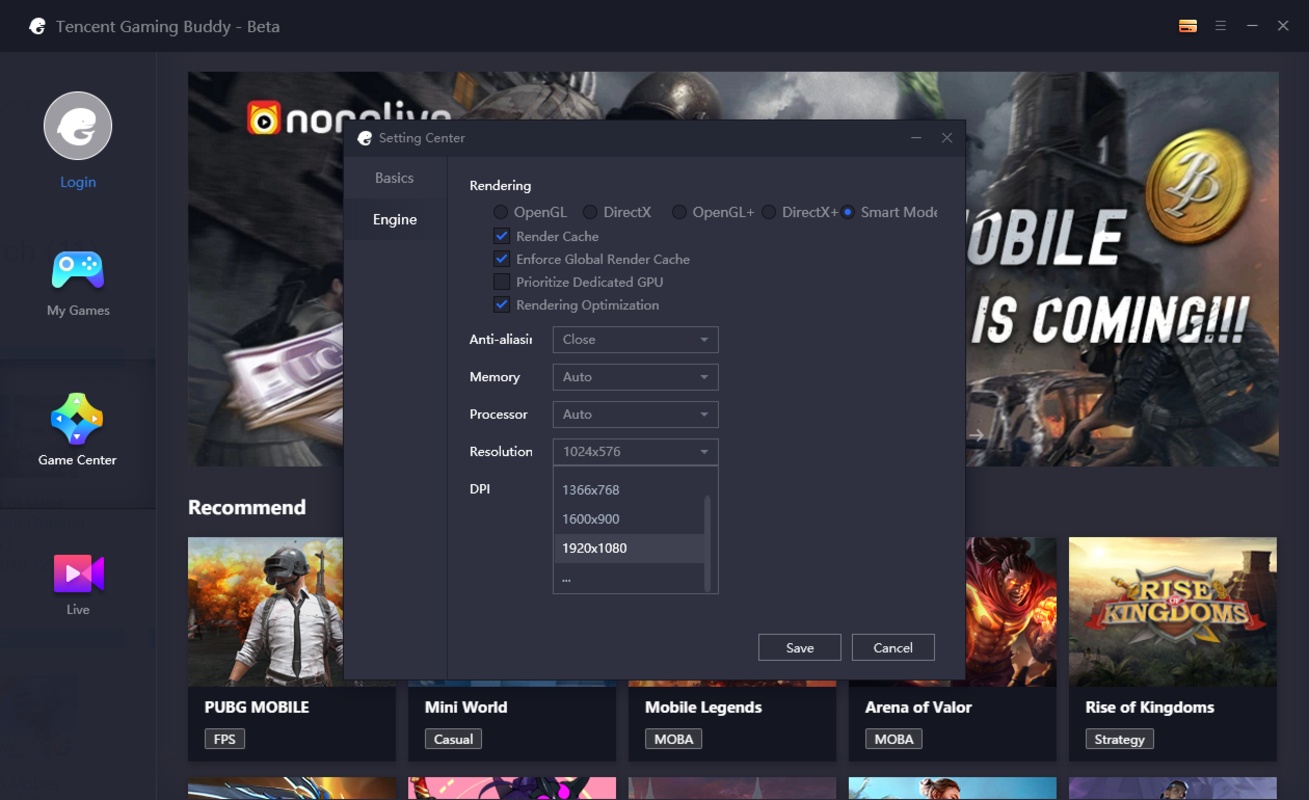Click the orange card icon in title bar
Viewport: 1309px width, 800px height.
(1188, 26)
